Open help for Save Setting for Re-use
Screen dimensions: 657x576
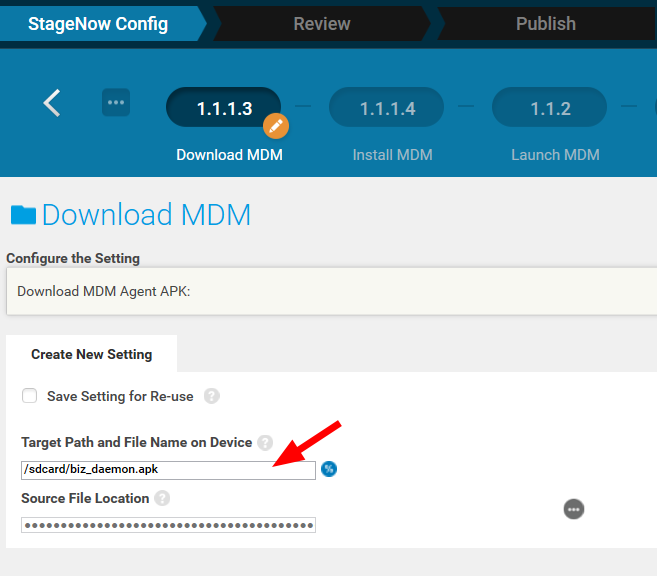(x=212, y=396)
